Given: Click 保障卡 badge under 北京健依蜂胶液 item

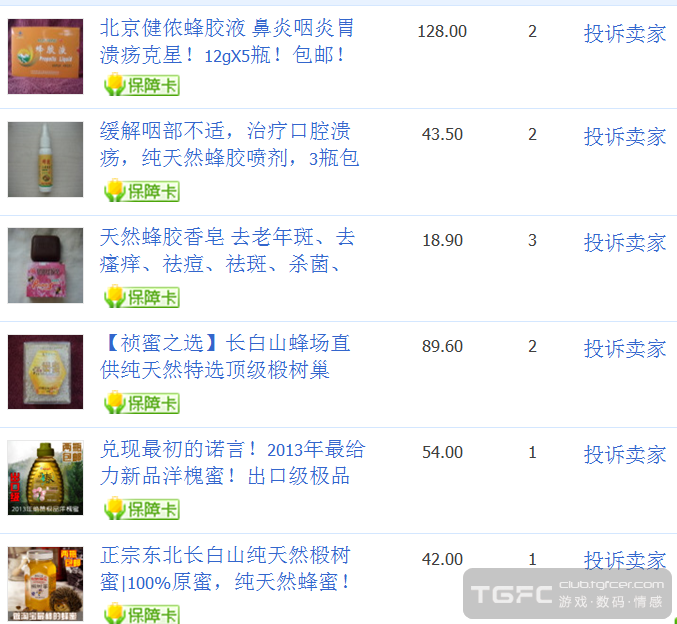Looking at the screenshot, I should point(142,85).
